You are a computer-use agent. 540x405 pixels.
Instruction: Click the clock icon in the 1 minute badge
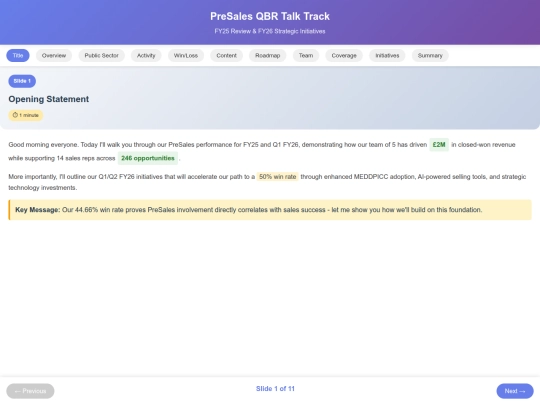click(15, 115)
